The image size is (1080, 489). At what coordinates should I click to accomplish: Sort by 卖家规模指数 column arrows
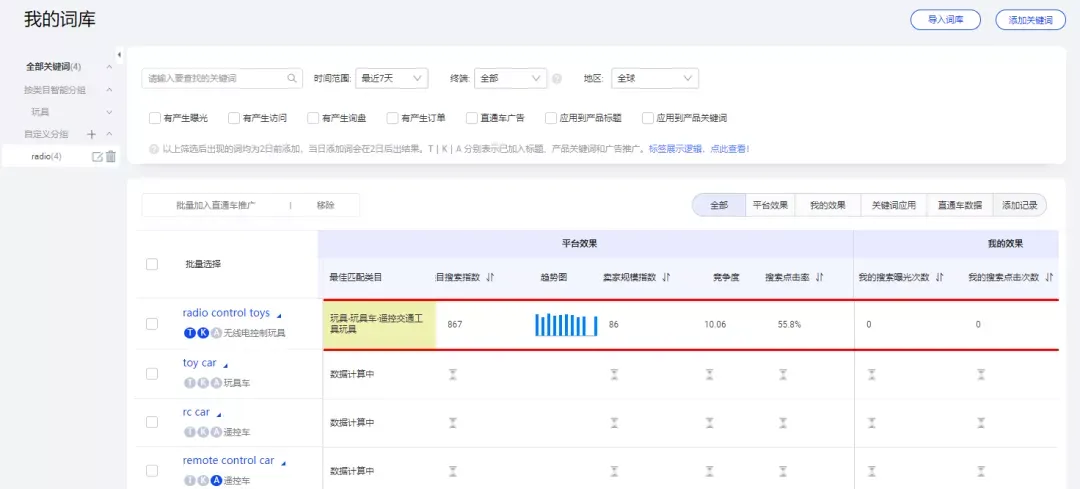point(666,277)
